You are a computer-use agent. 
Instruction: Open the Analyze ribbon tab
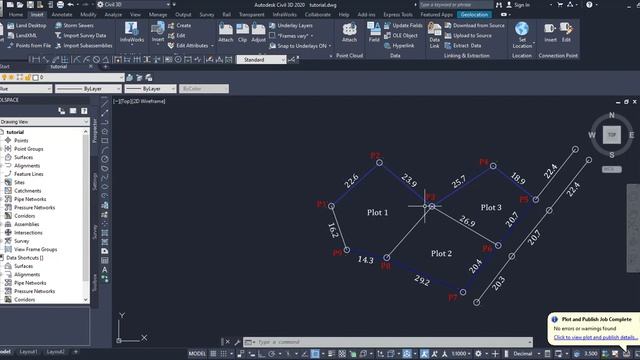click(x=113, y=14)
